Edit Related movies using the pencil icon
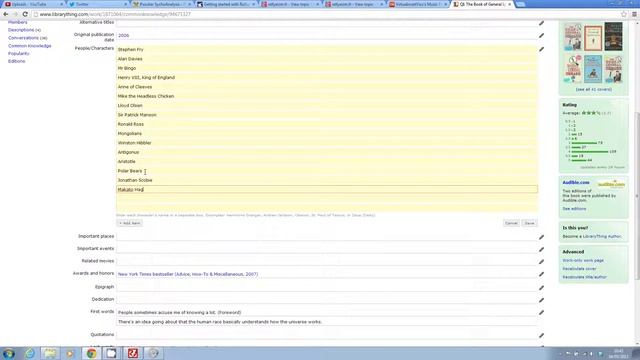 pos(541,261)
